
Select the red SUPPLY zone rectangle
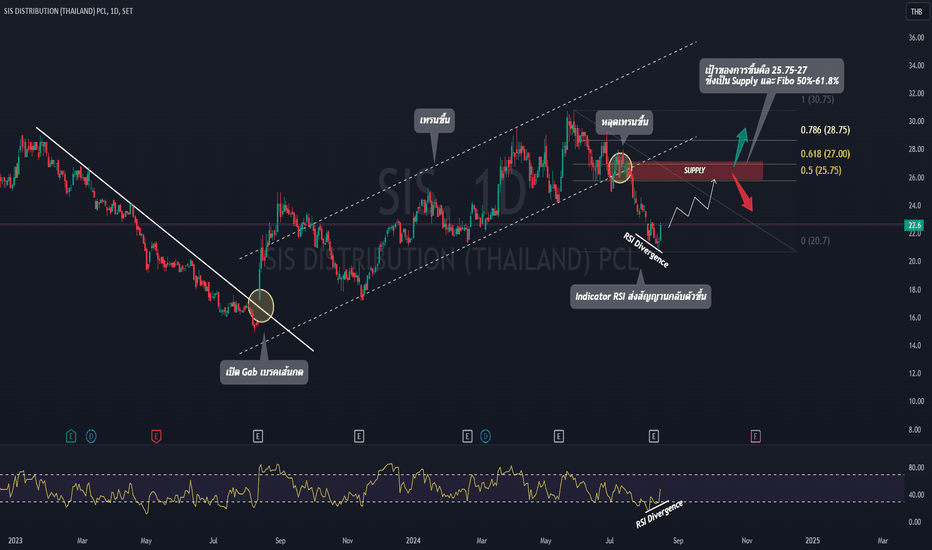point(697,171)
